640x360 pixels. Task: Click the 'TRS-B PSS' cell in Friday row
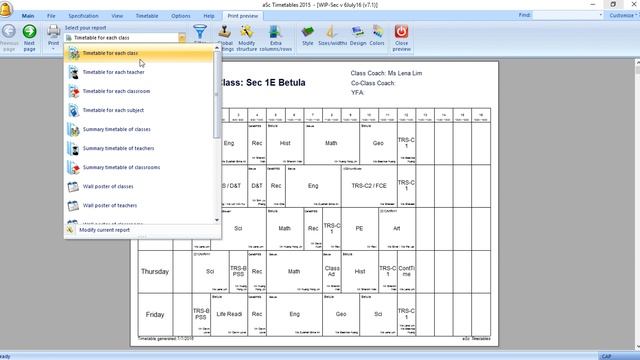(x=201, y=314)
